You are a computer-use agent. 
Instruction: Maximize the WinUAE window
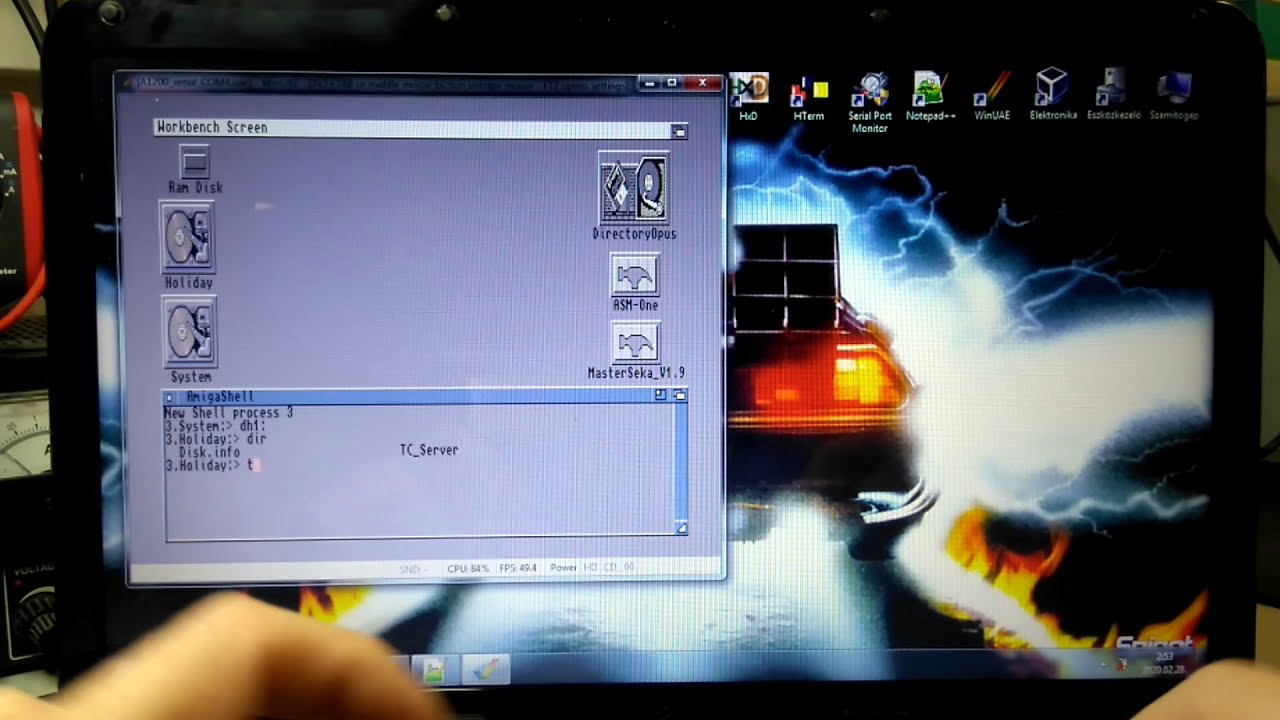point(672,82)
